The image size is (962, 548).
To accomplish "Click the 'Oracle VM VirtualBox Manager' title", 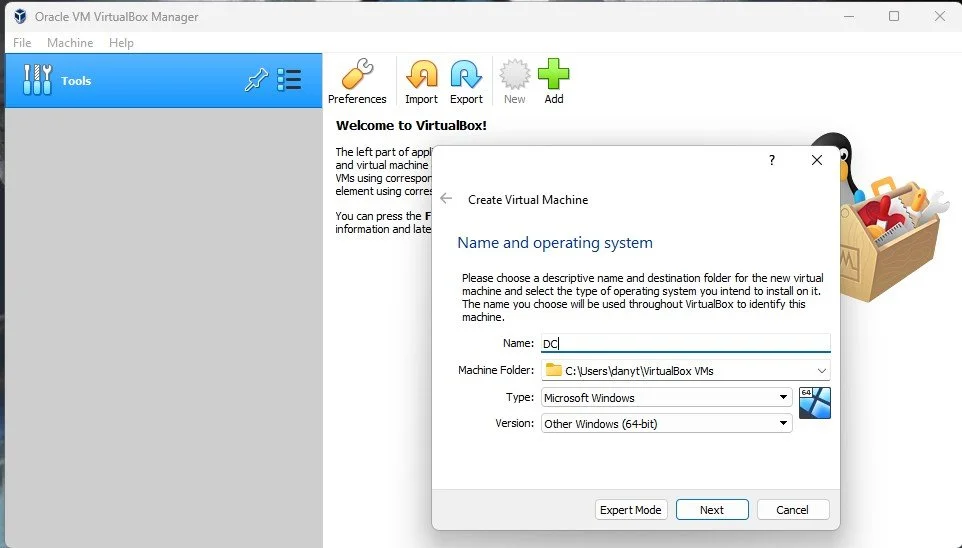I will (117, 17).
